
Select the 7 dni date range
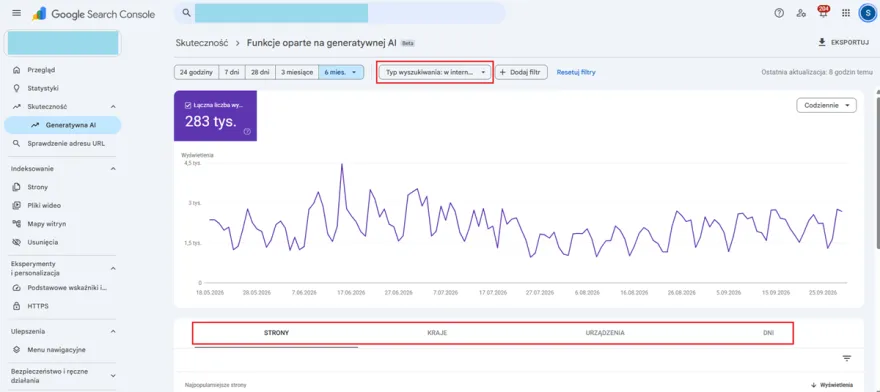232,72
